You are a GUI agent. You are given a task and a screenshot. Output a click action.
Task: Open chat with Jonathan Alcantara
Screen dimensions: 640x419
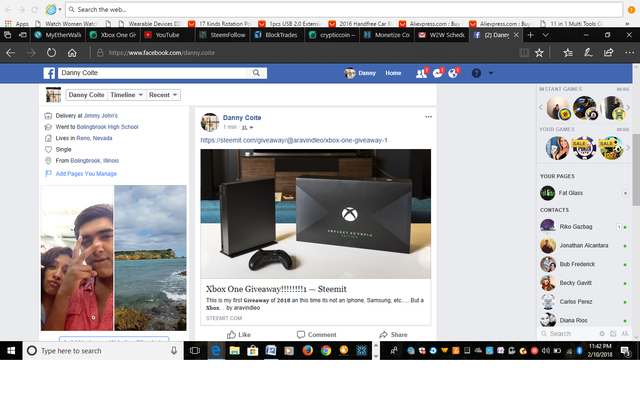pyautogui.click(x=584, y=246)
